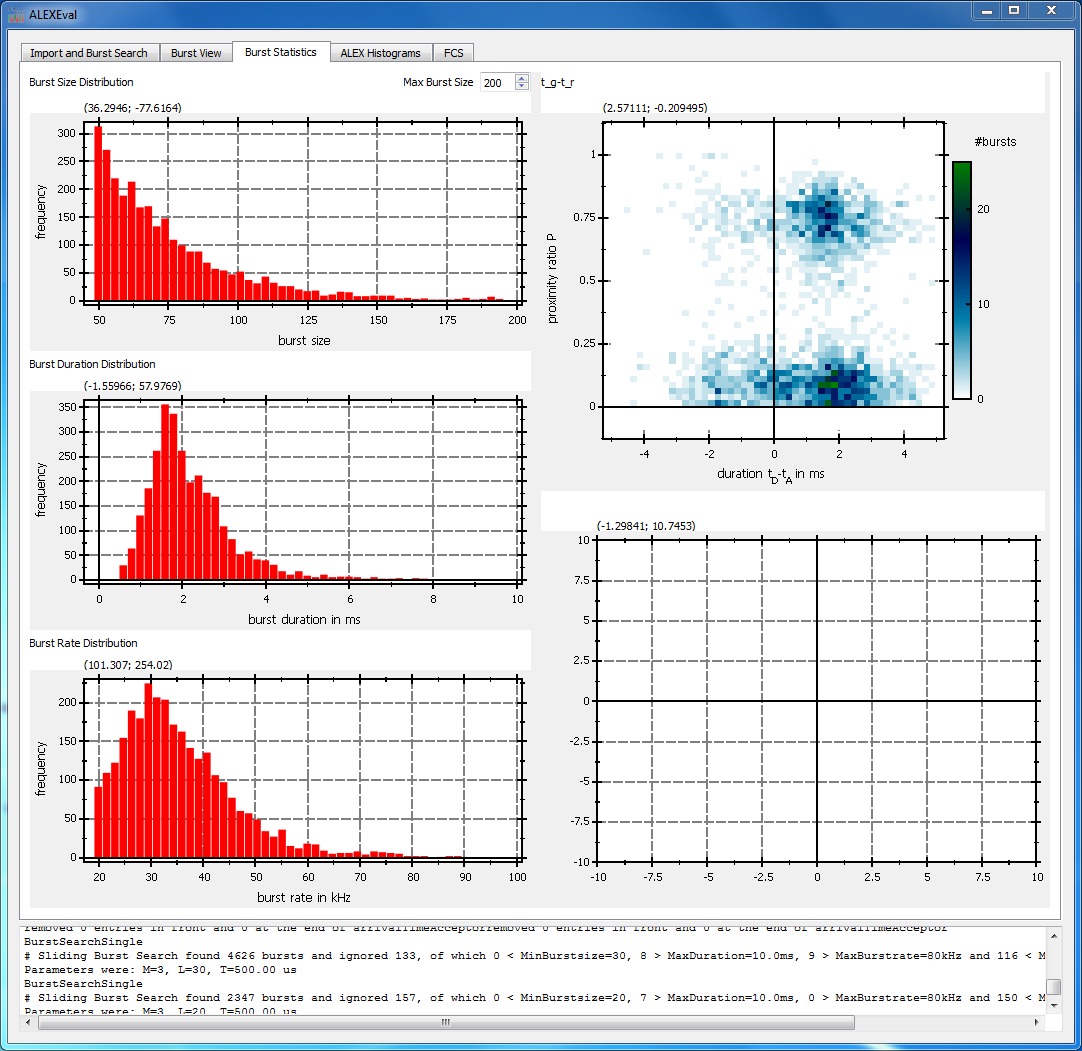This screenshot has width=1082, height=1051.
Task: Maximize the ALEXEval window
Action: tap(1014, 10)
